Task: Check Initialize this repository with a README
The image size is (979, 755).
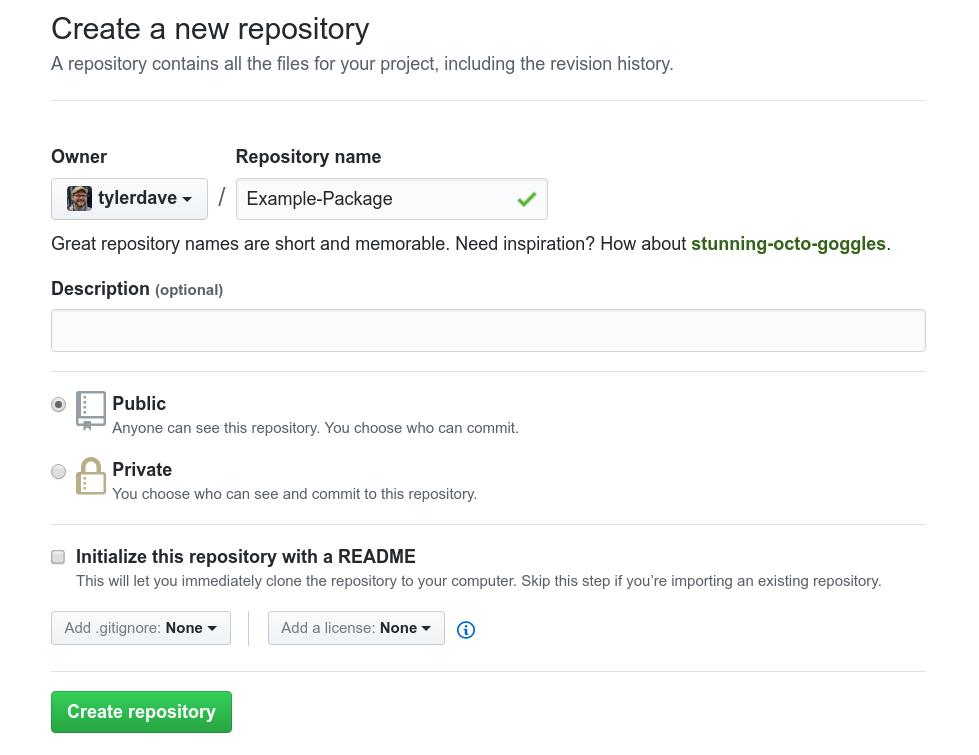Action: tap(58, 556)
